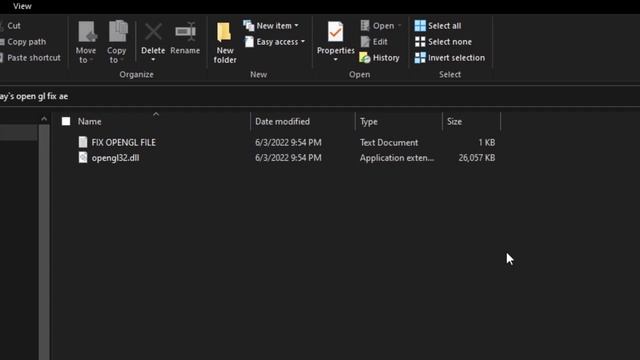
Task: Select the opengl32.dll file
Action: (115, 158)
